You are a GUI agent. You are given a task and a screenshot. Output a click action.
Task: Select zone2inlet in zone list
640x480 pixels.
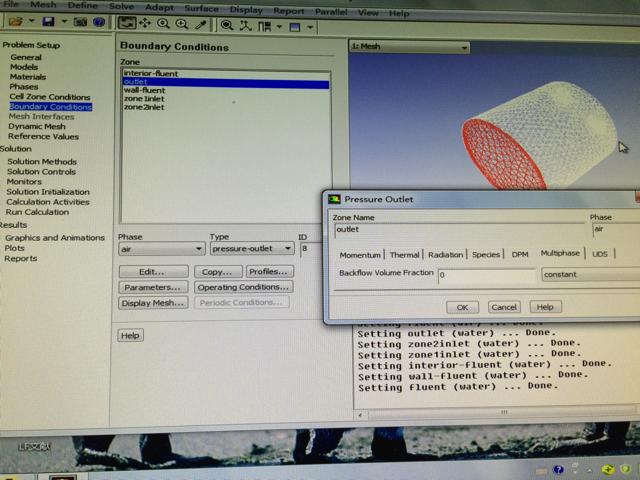(x=226, y=107)
